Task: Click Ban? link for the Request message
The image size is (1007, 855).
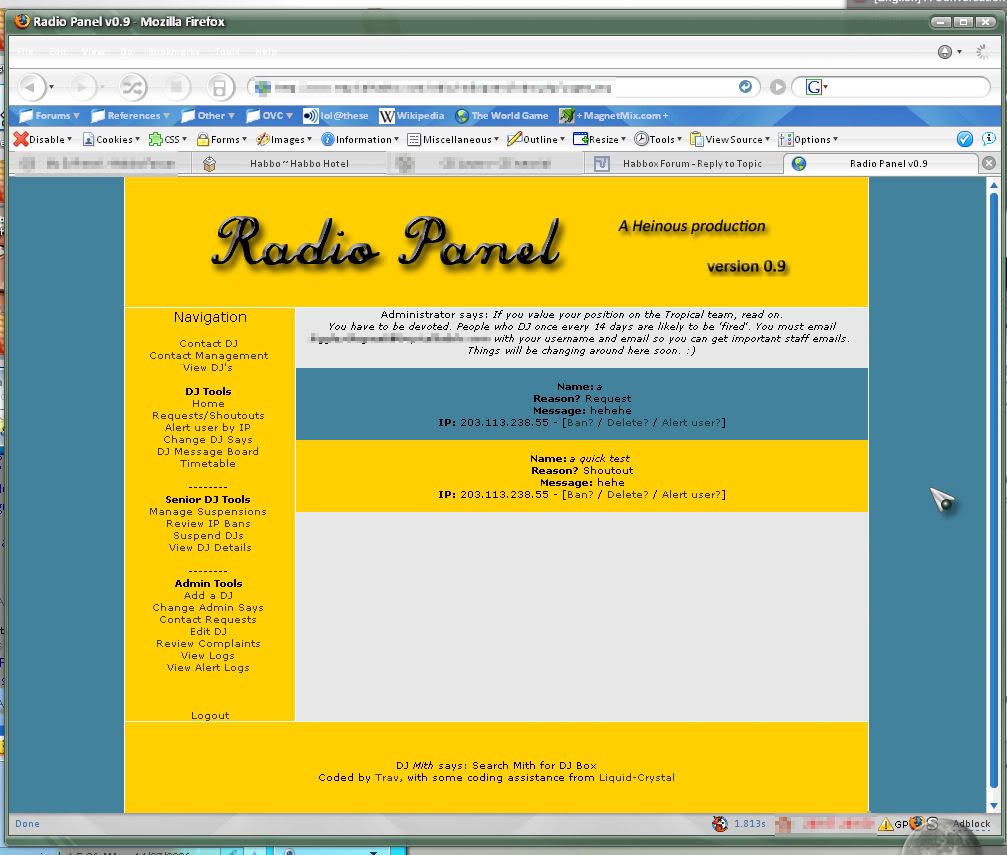Action: (580, 423)
